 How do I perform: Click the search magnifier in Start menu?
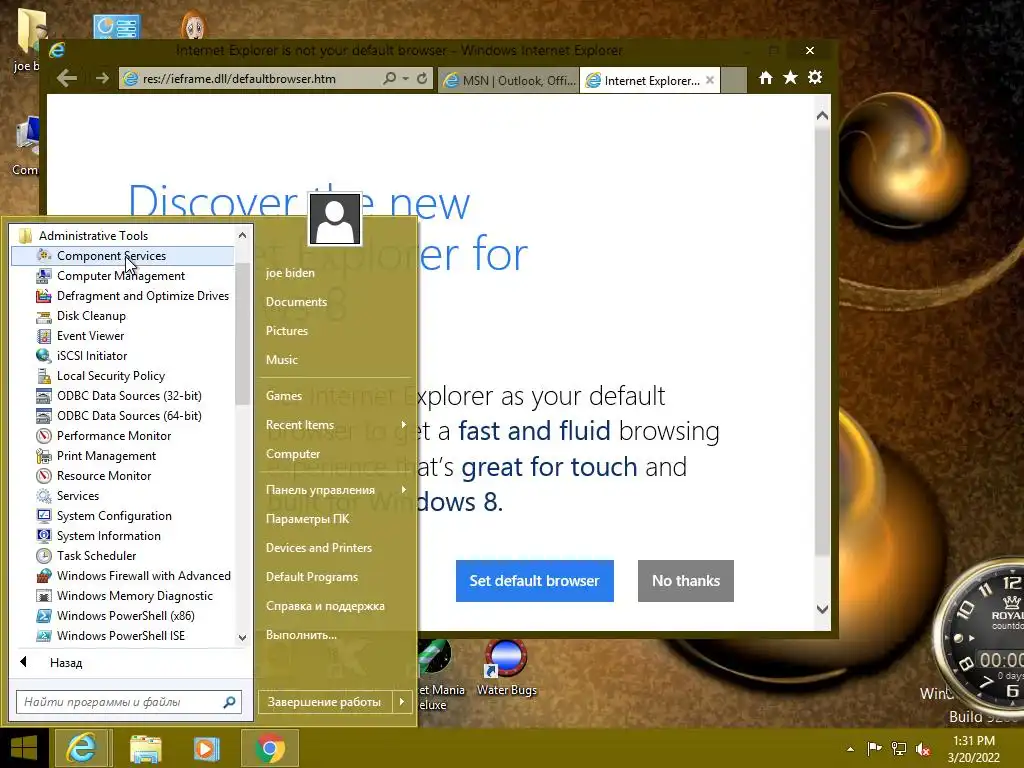click(x=229, y=702)
